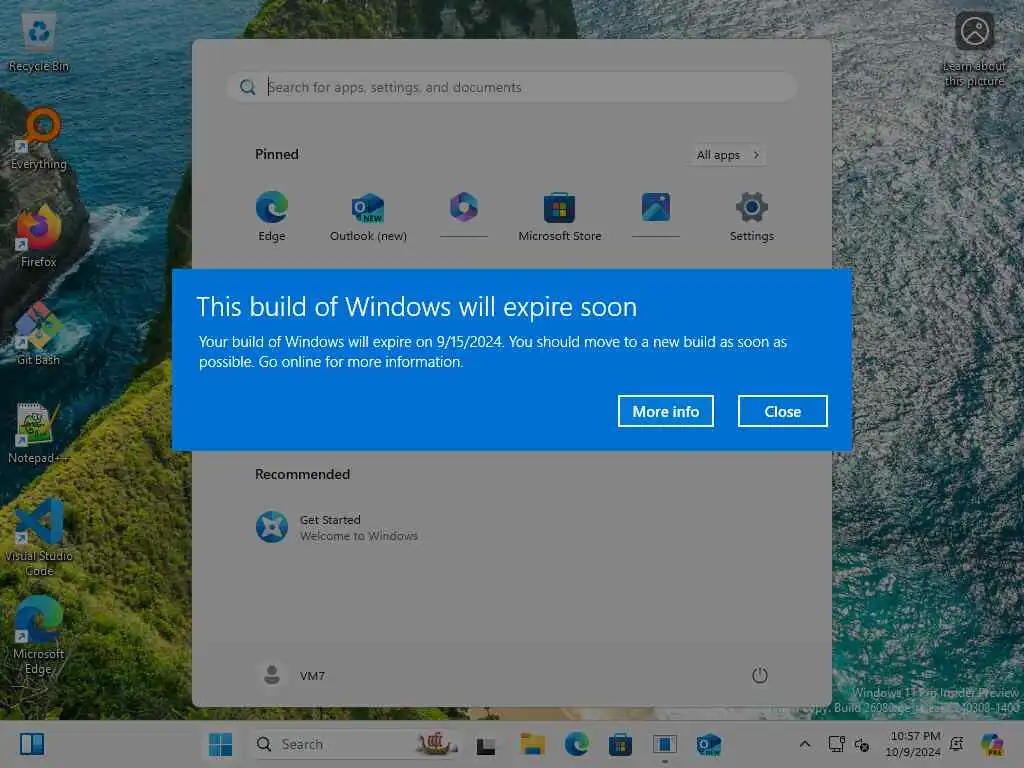Open the network/volume tray icon

pyautogui.click(x=862, y=744)
